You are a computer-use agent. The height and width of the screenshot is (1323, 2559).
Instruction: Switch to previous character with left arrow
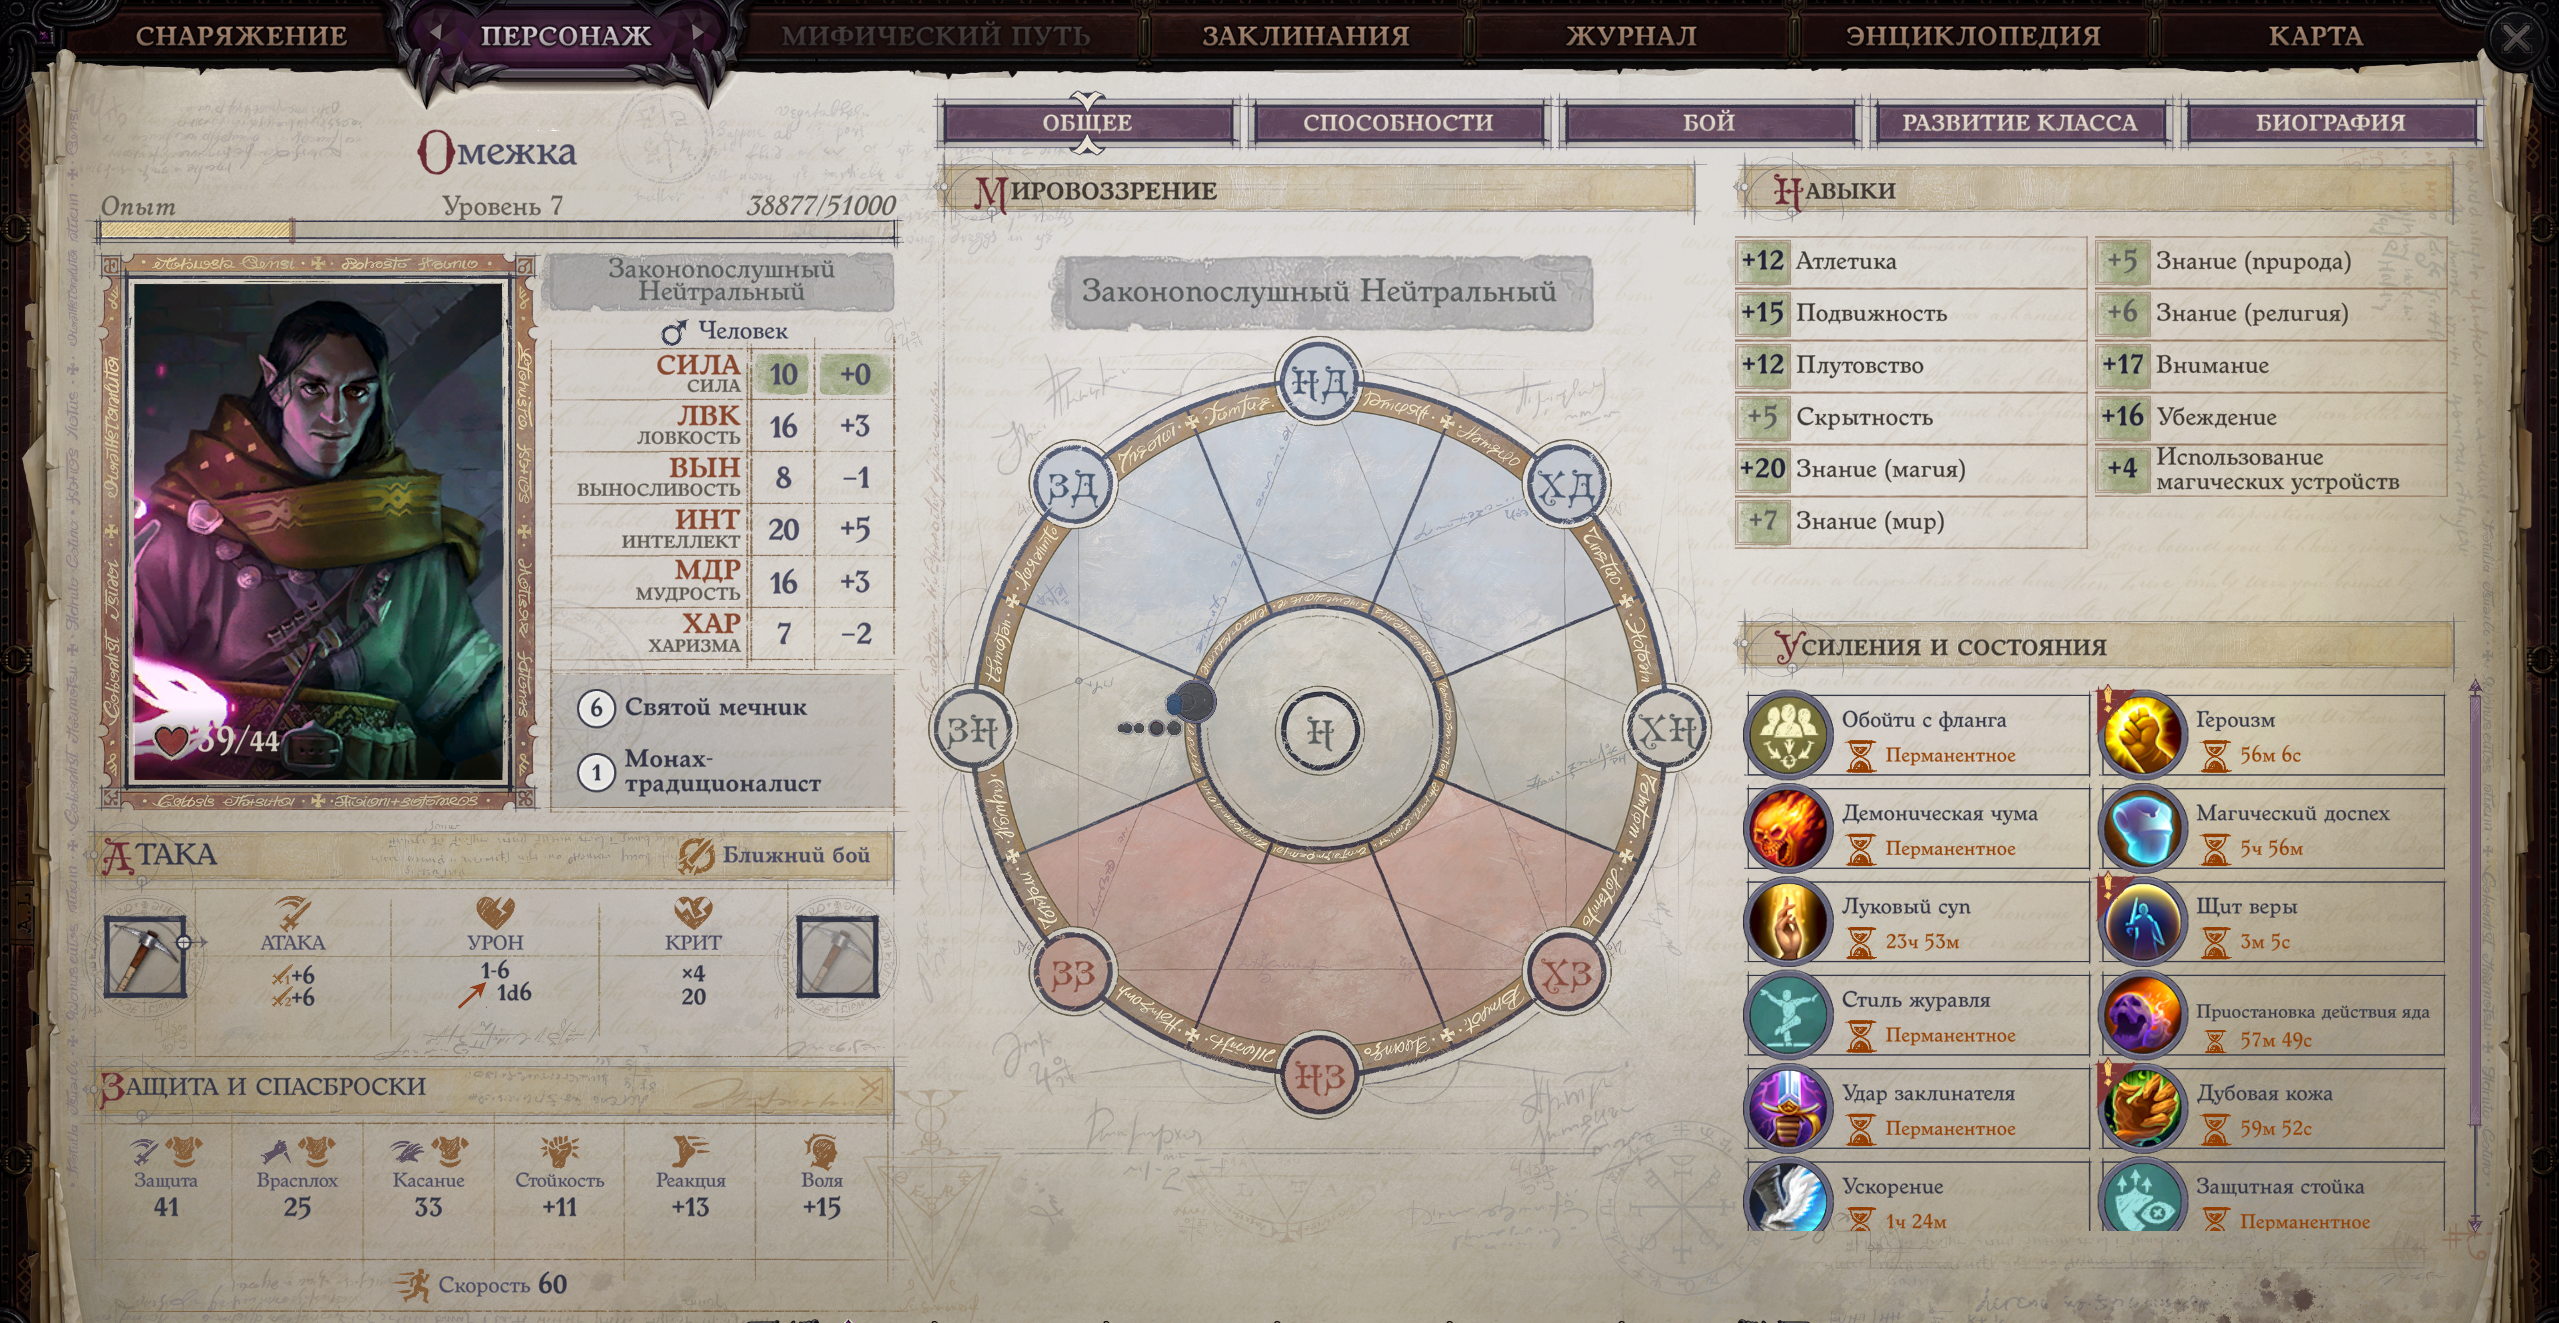pyautogui.click(x=435, y=33)
